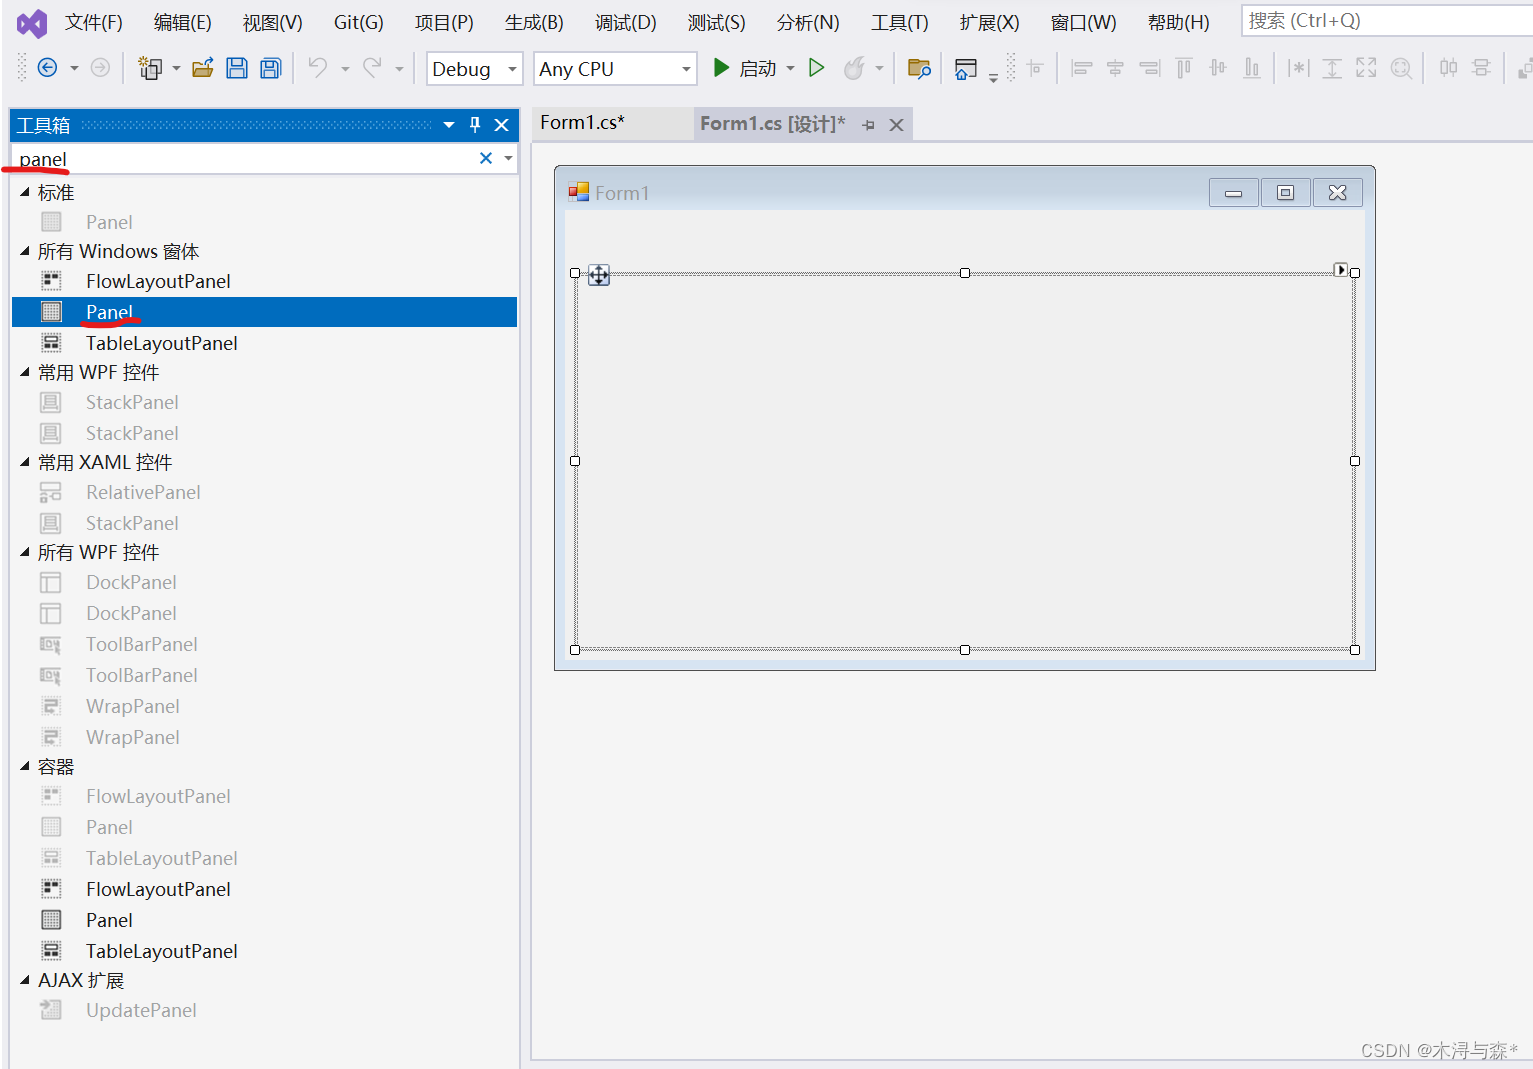Click the Align Lefts icon
The height and width of the screenshot is (1069, 1533).
[1082, 67]
